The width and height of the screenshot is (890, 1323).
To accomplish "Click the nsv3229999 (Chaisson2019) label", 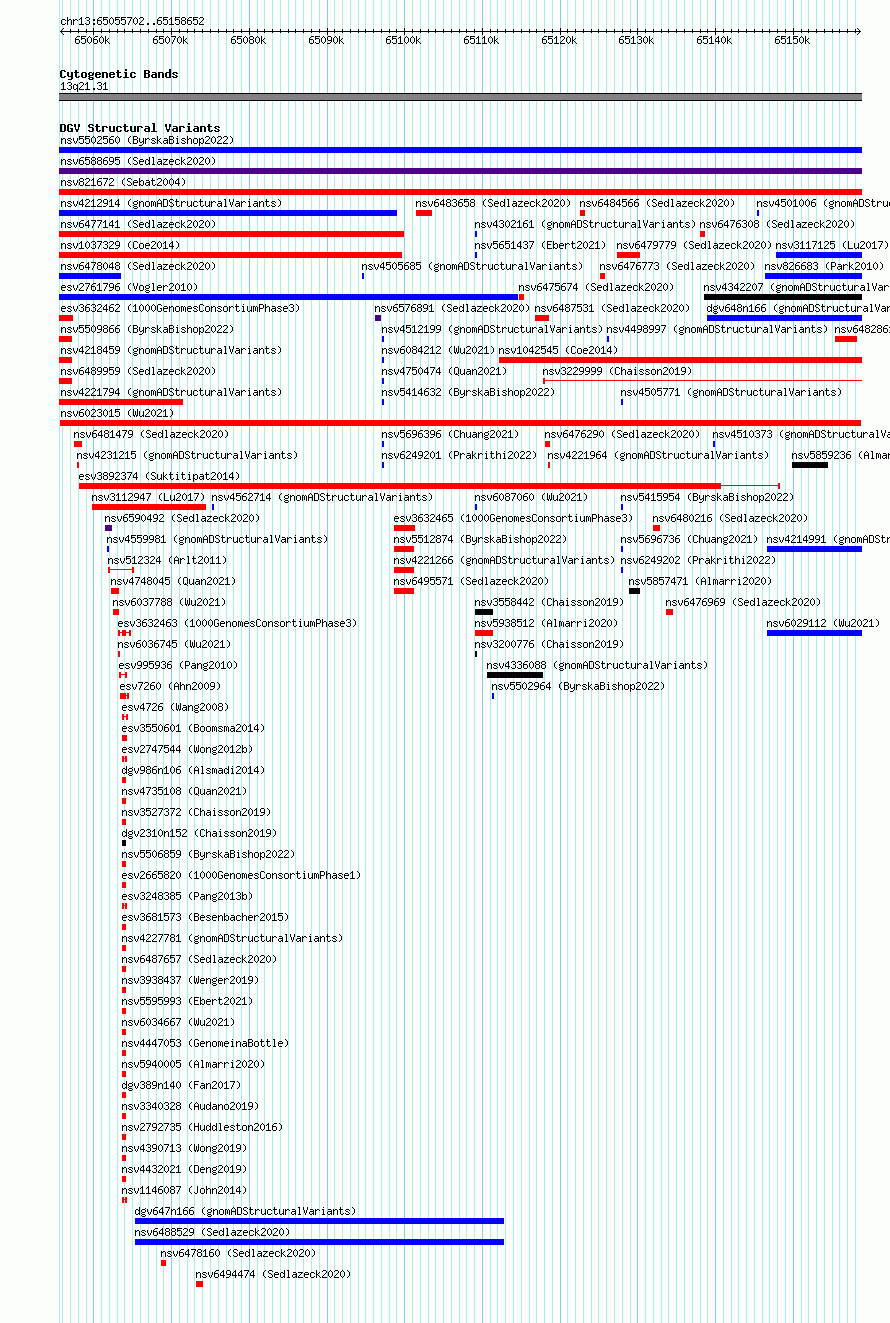I will (x=617, y=371).
